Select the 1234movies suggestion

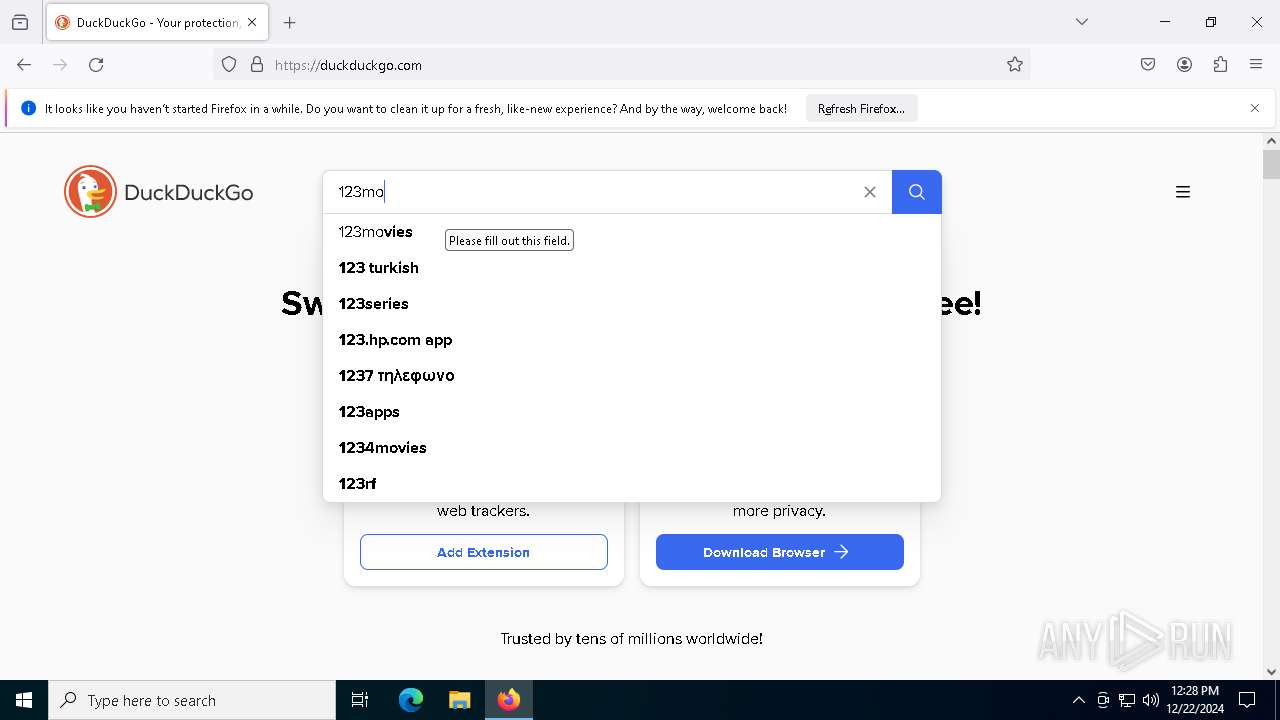point(632,448)
